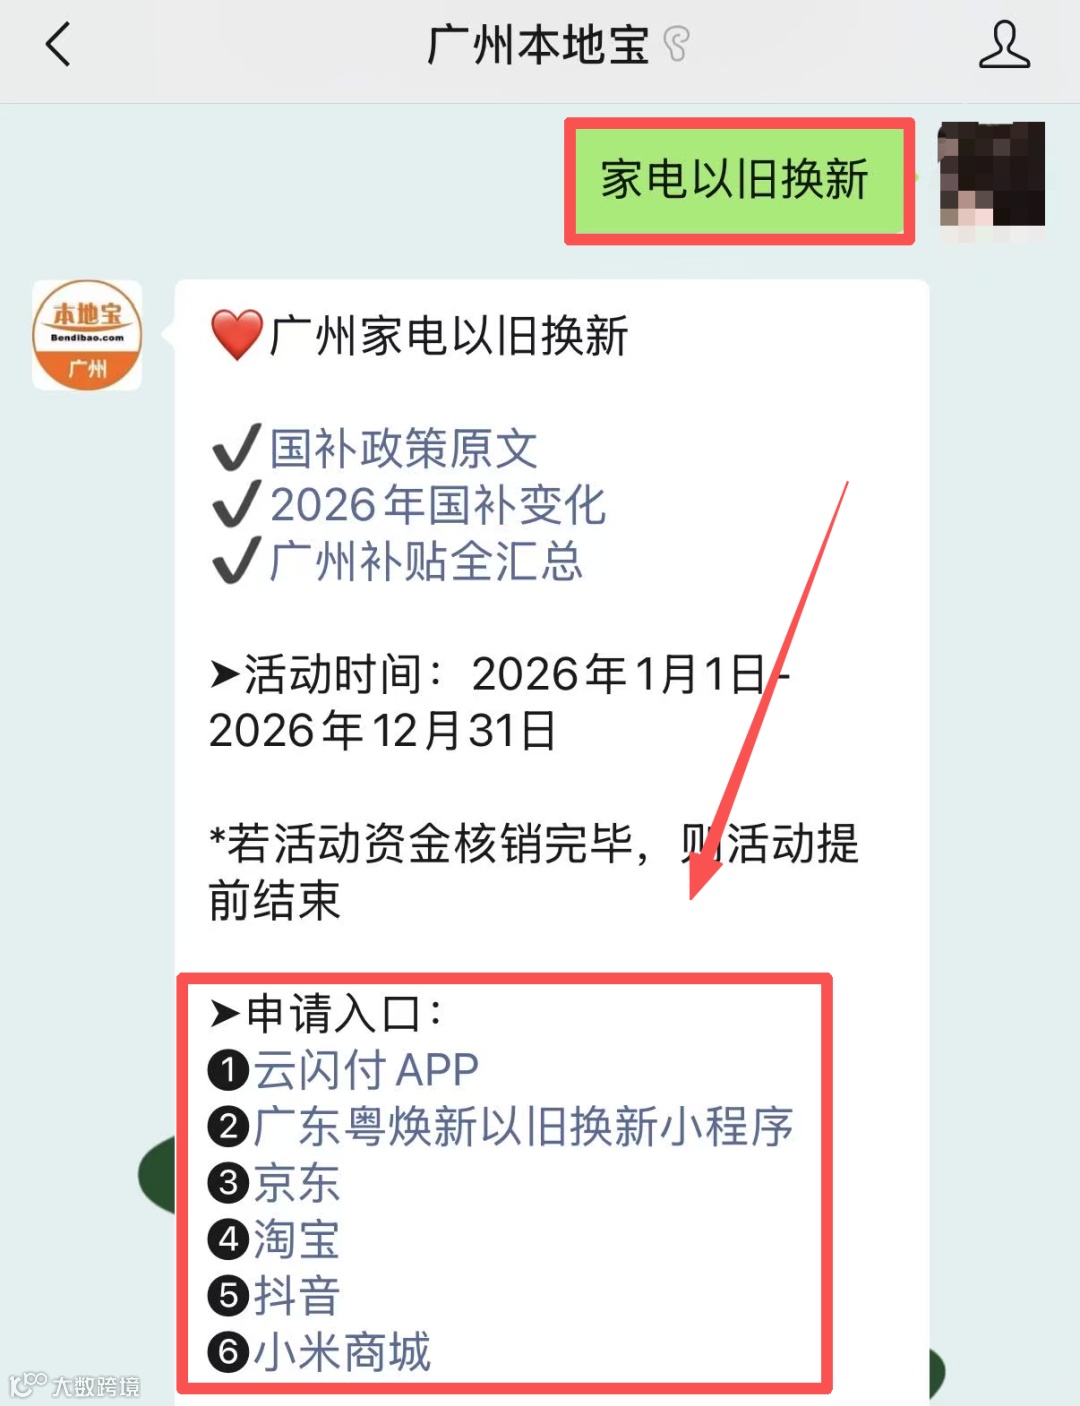Open the 本地宝 sender avatar
1080x1406 pixels.
click(x=87, y=335)
